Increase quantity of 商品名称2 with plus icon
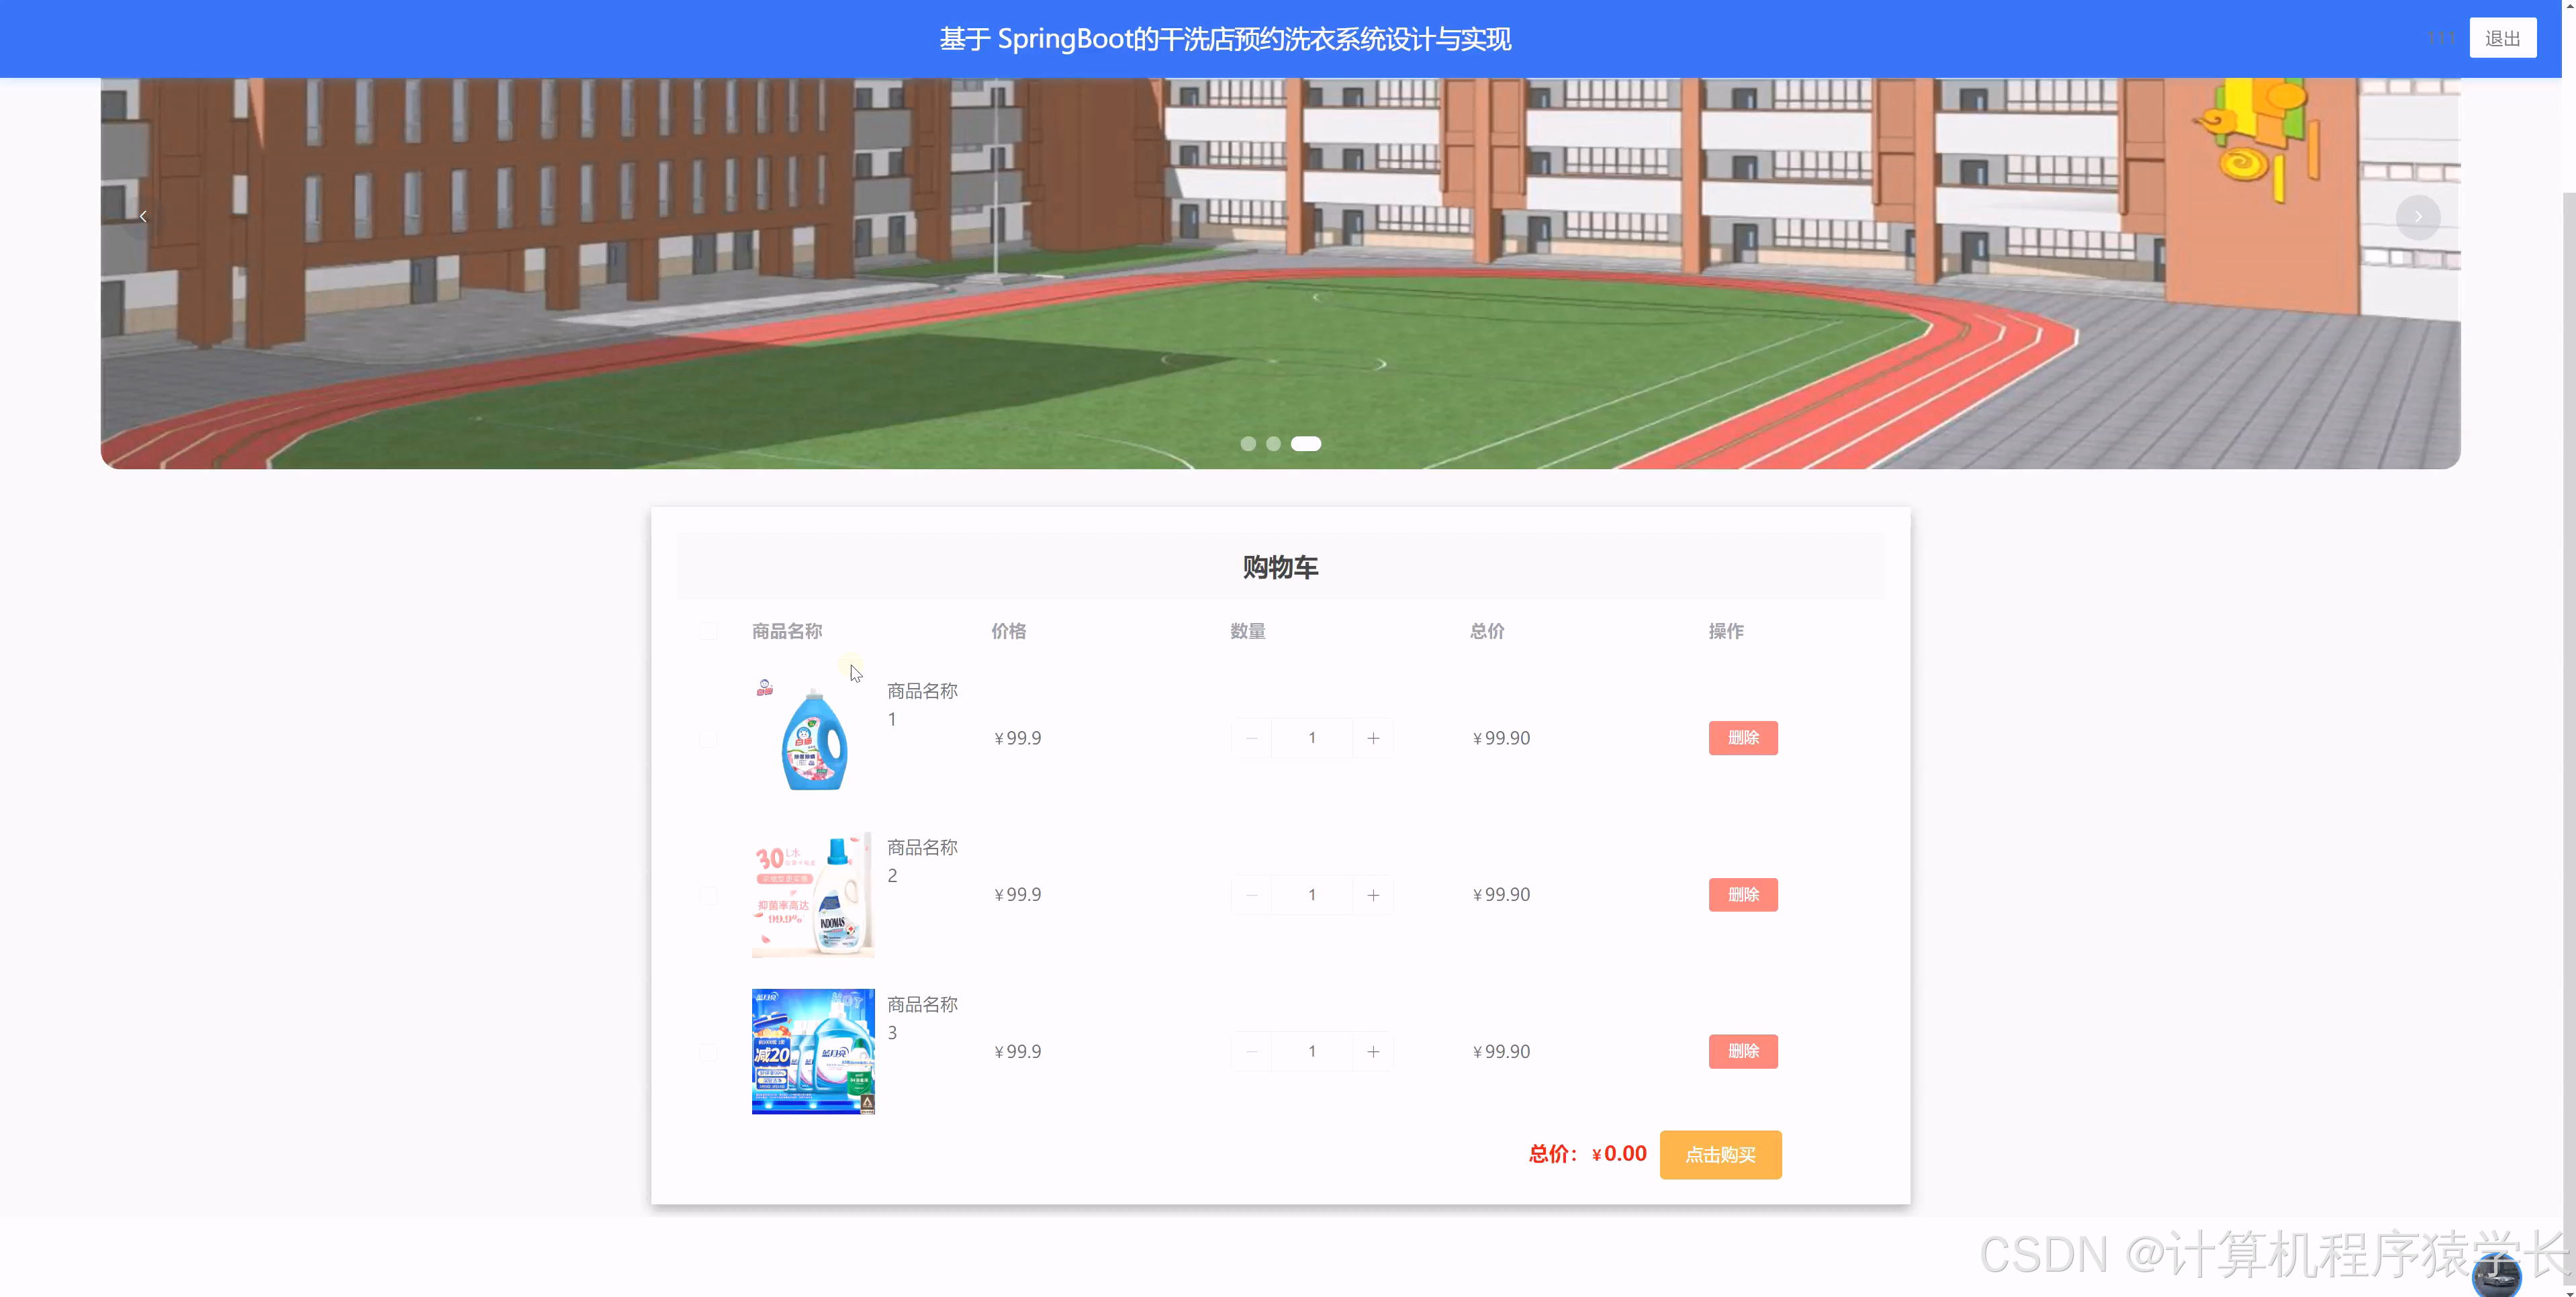 [x=1373, y=894]
